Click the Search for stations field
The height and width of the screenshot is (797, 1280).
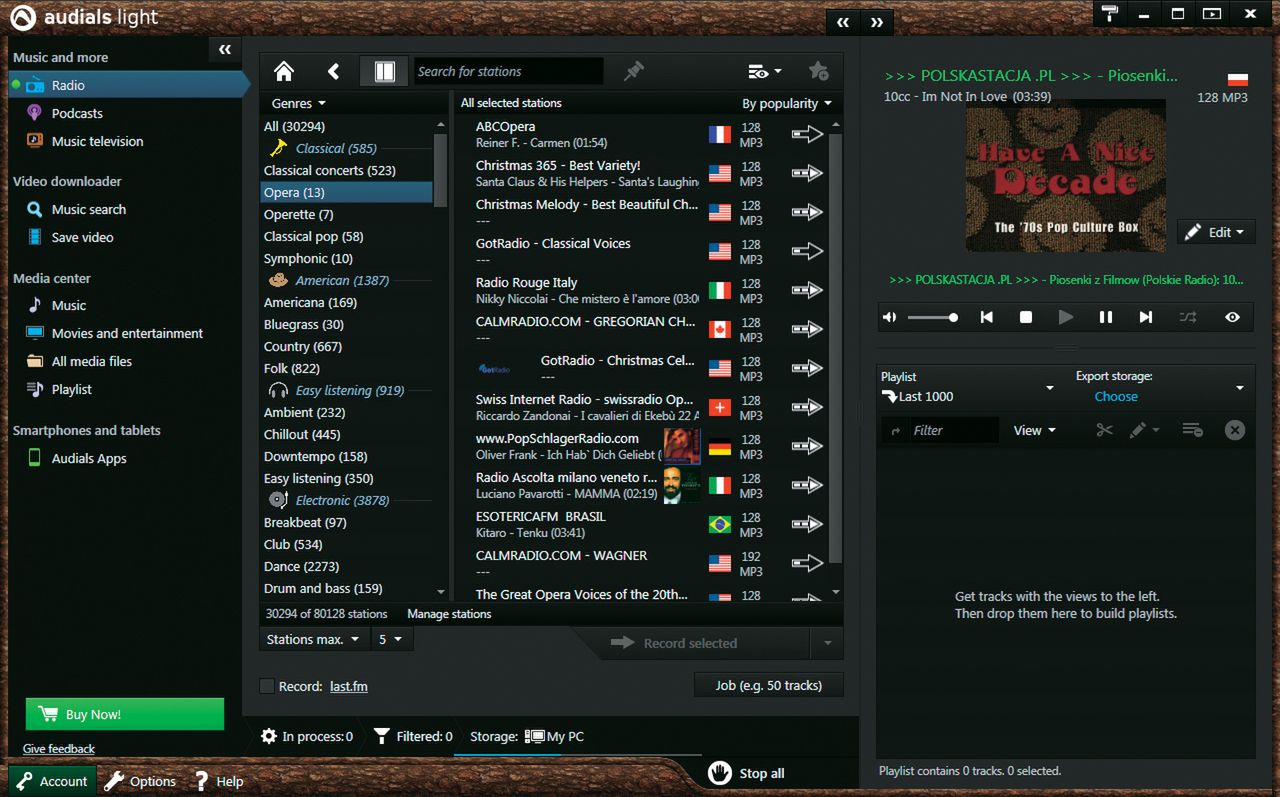point(508,71)
